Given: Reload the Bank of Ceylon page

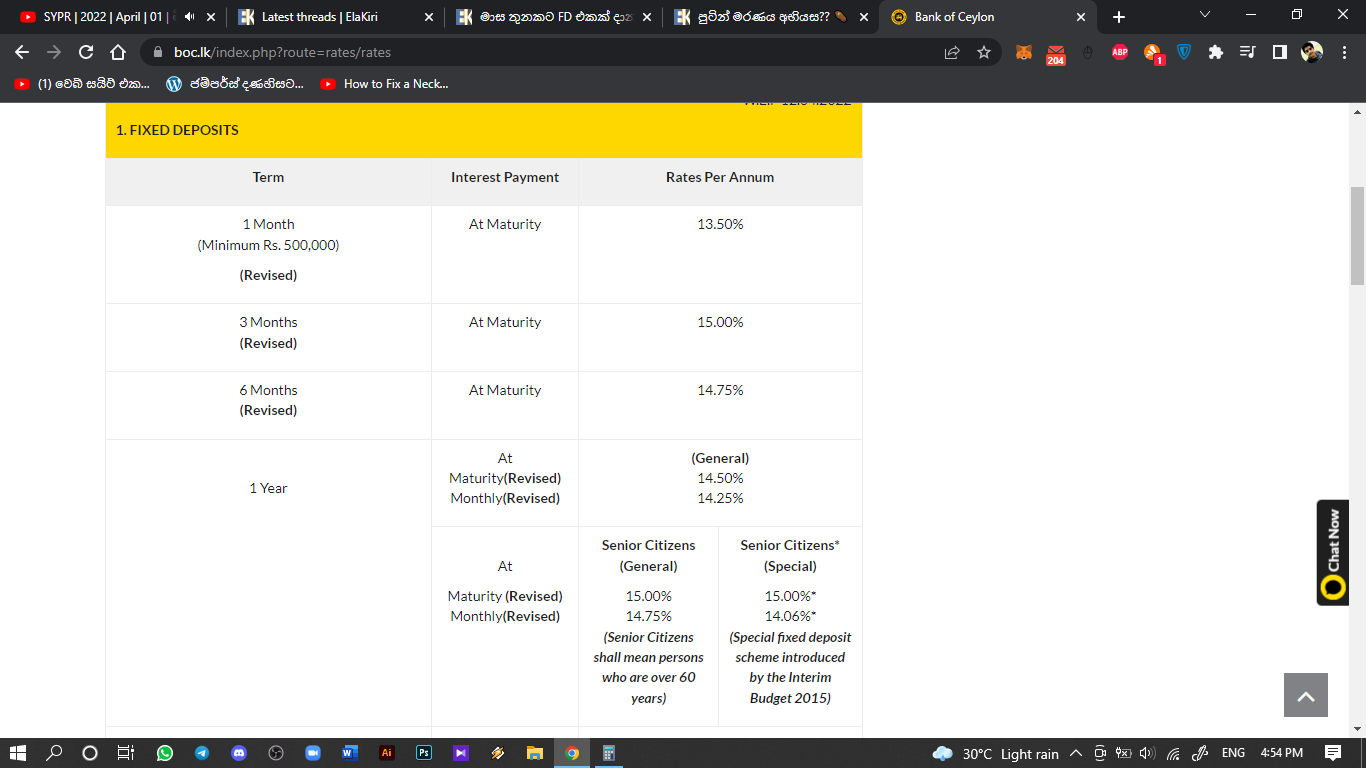Looking at the screenshot, I should (86, 52).
